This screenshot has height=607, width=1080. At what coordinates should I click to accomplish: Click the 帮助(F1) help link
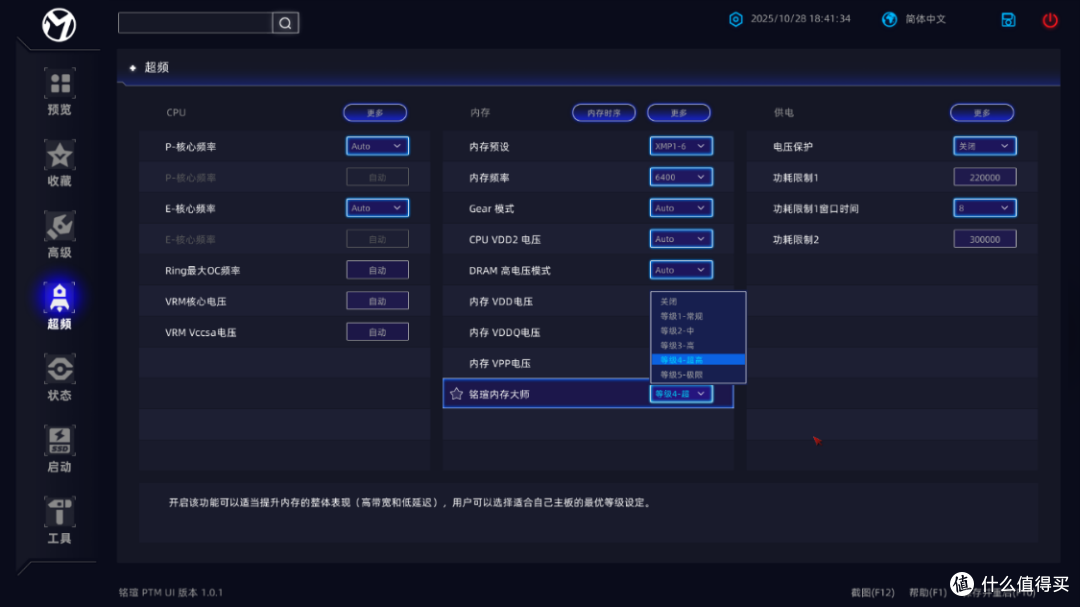click(x=927, y=593)
